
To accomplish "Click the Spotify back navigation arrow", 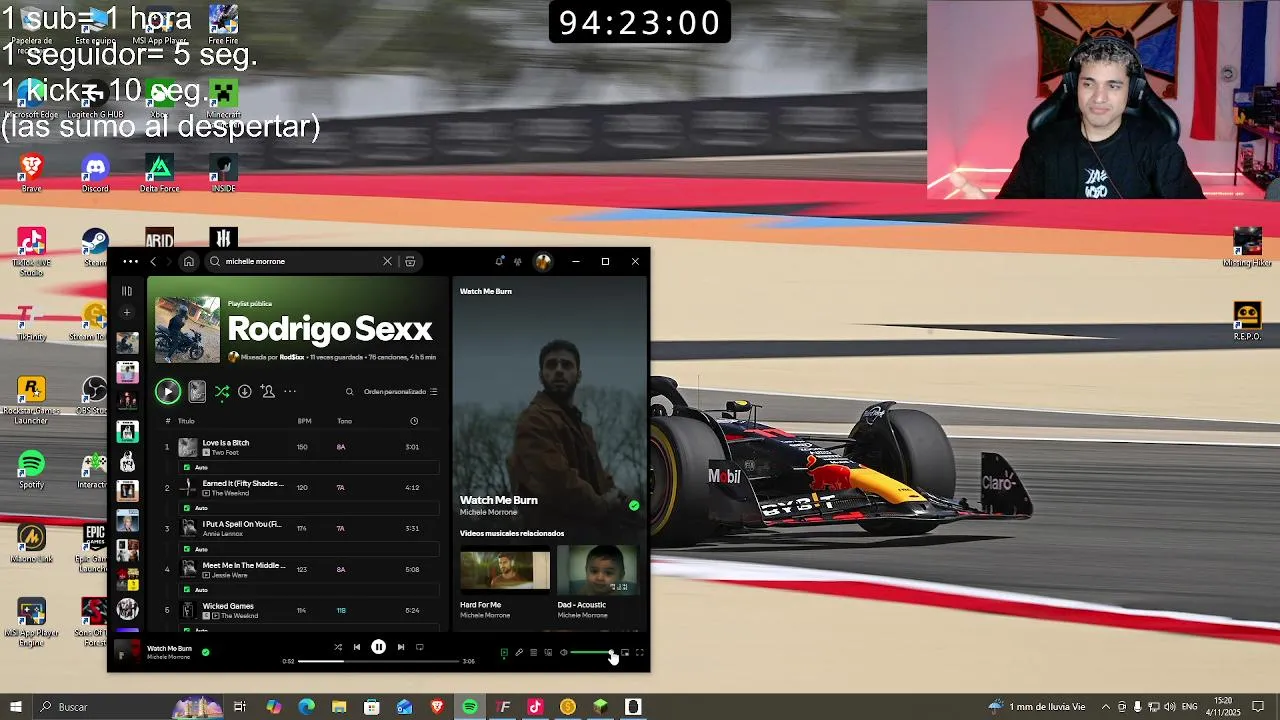I will coord(153,261).
